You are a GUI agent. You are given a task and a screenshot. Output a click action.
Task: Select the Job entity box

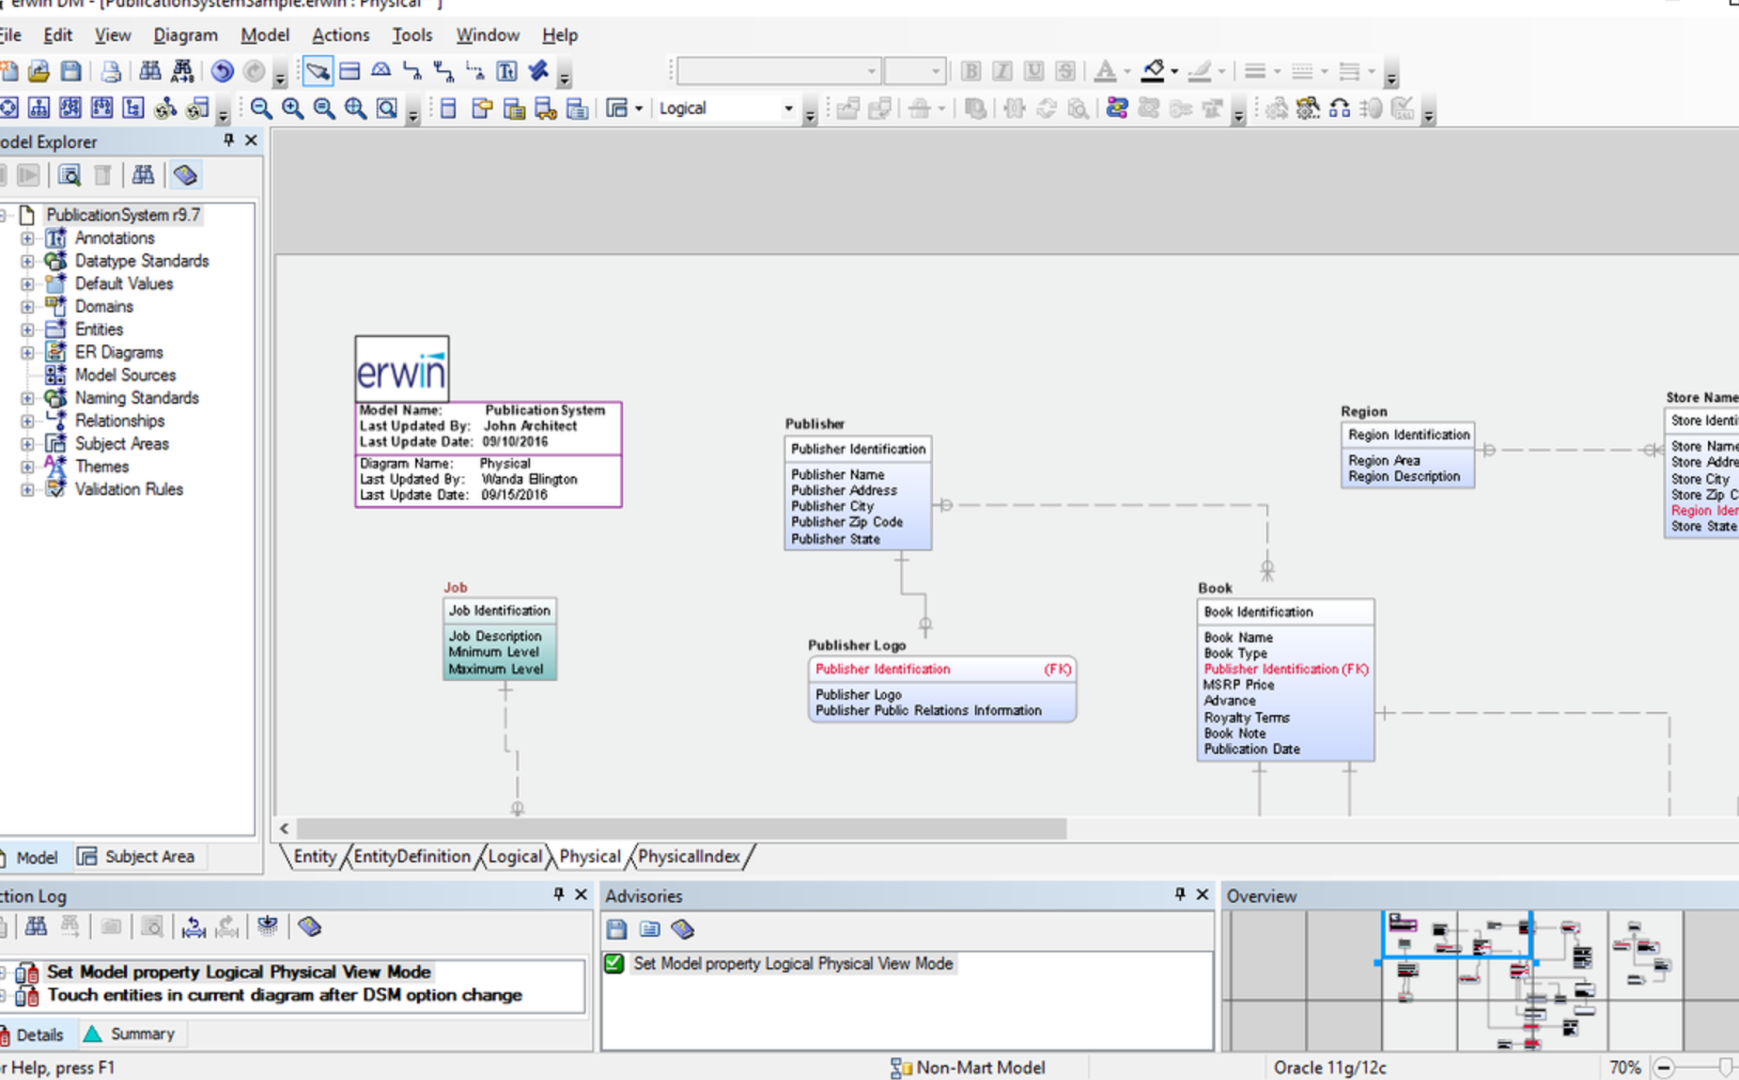point(500,639)
